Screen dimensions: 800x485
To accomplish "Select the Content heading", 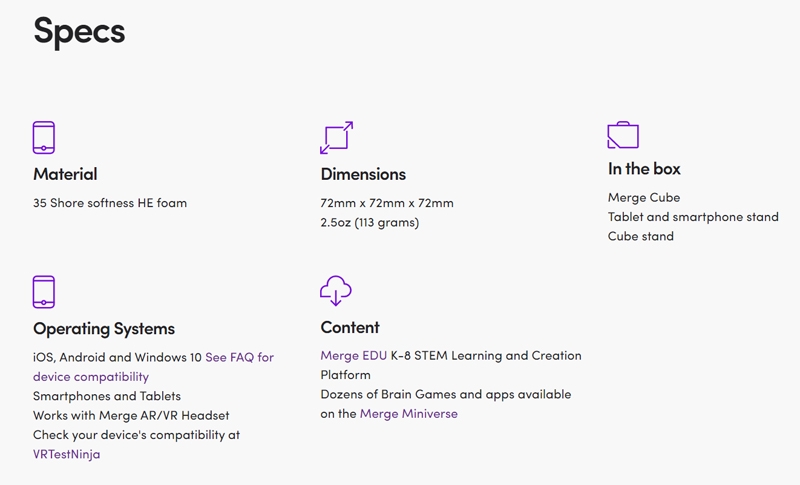I will 350,328.
